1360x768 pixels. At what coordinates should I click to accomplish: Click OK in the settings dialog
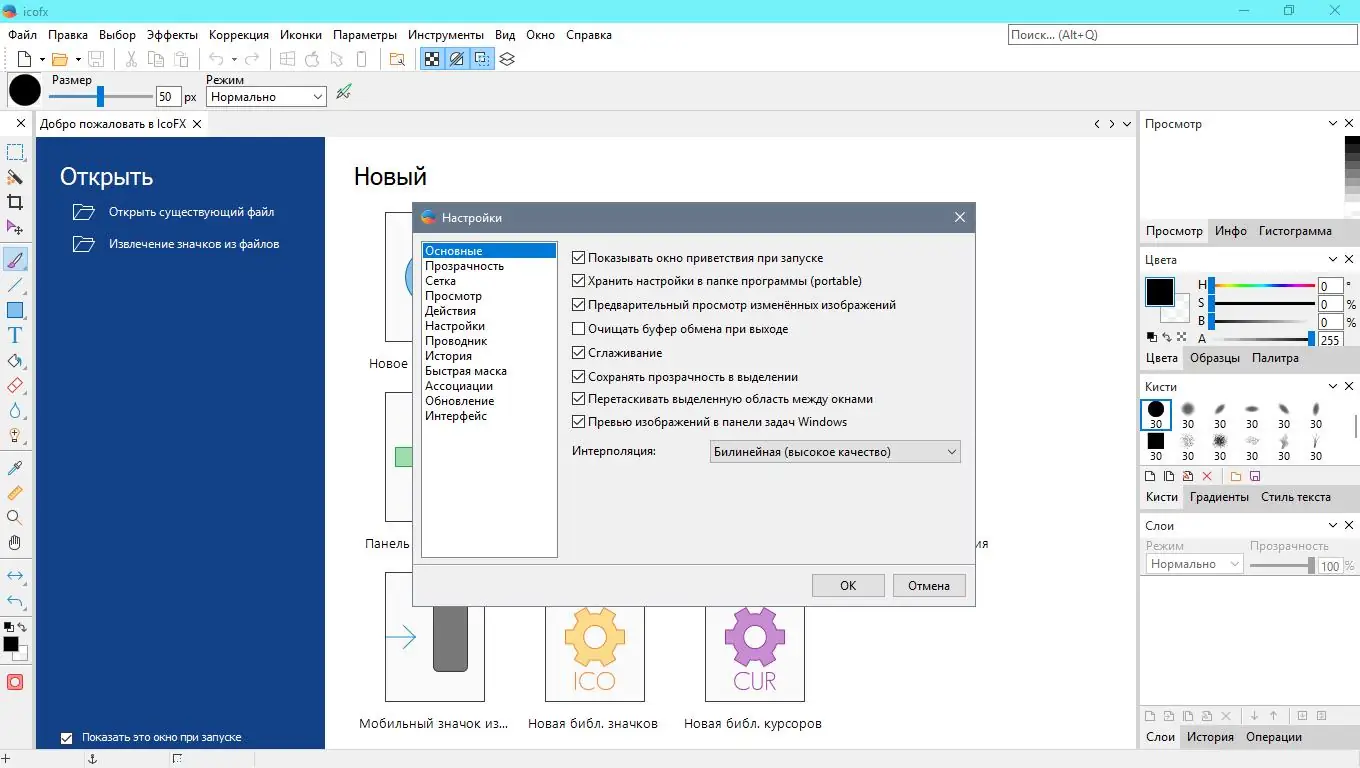click(847, 585)
